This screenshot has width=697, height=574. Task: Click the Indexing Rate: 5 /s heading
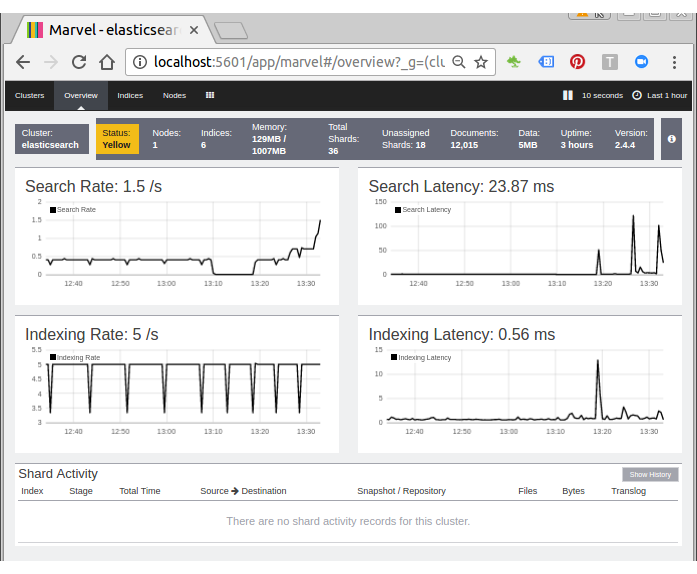[92, 334]
